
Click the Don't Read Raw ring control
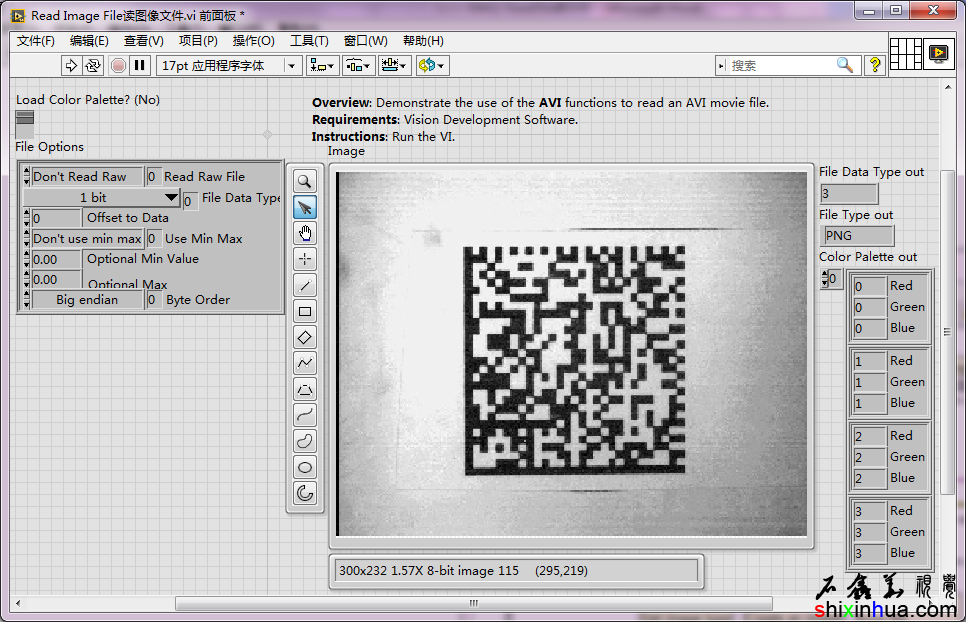[x=87, y=177]
